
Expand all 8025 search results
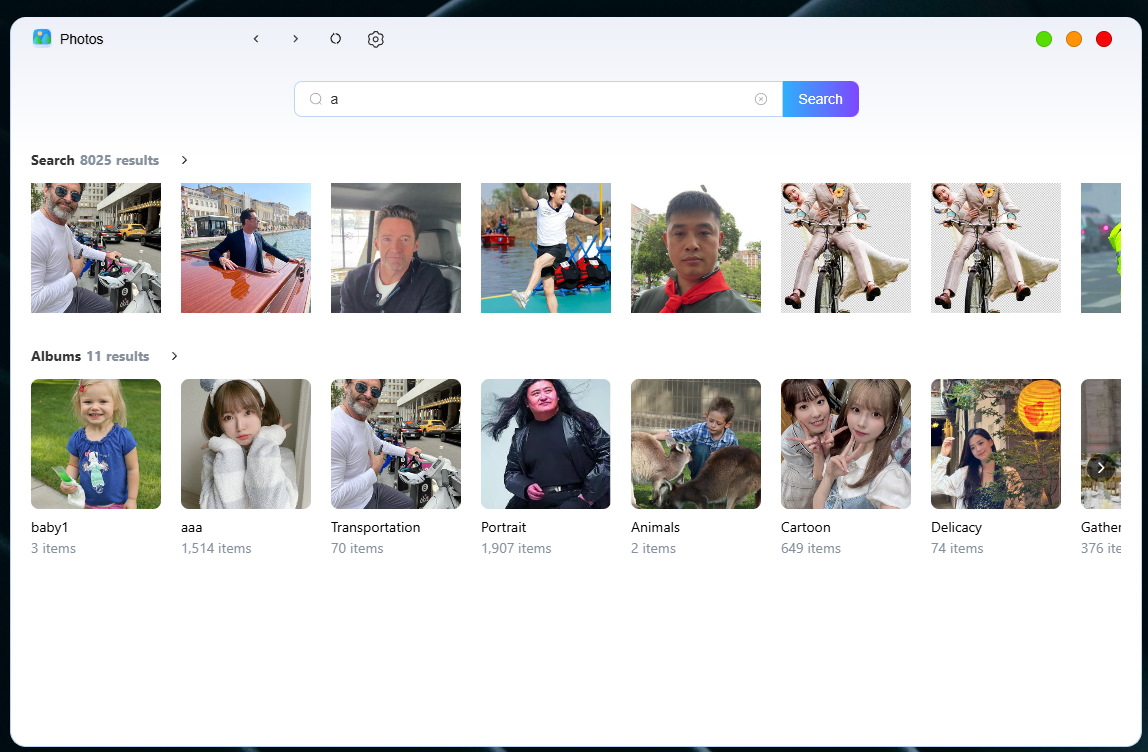tap(184, 160)
